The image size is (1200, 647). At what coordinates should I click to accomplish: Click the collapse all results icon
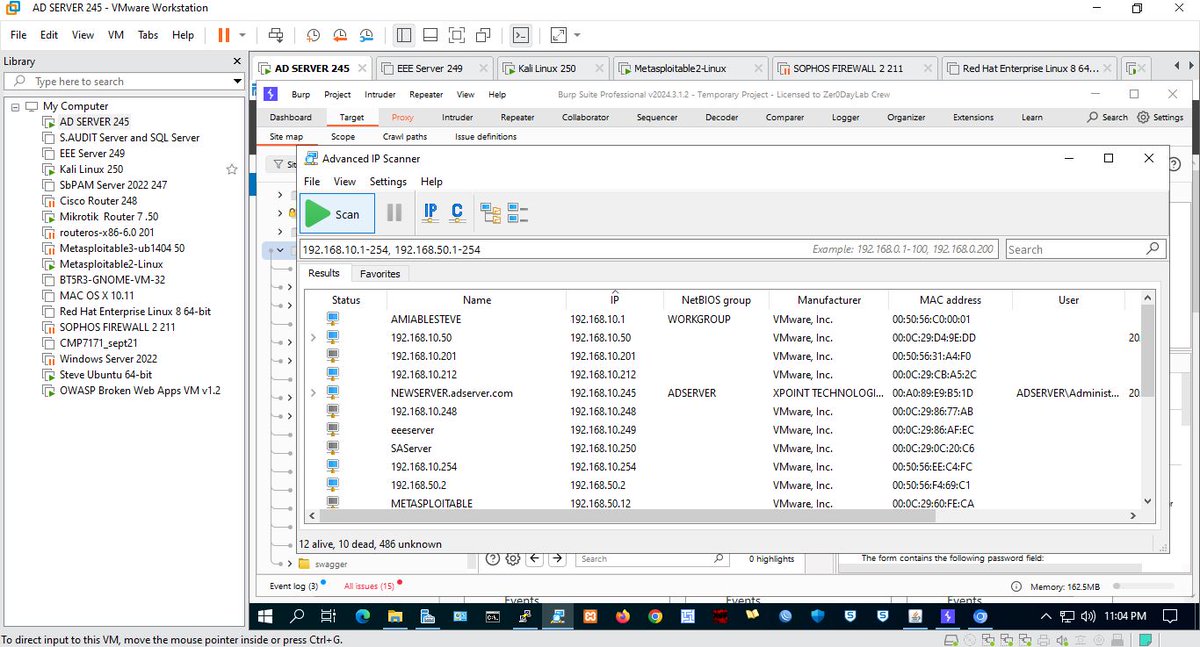point(517,213)
